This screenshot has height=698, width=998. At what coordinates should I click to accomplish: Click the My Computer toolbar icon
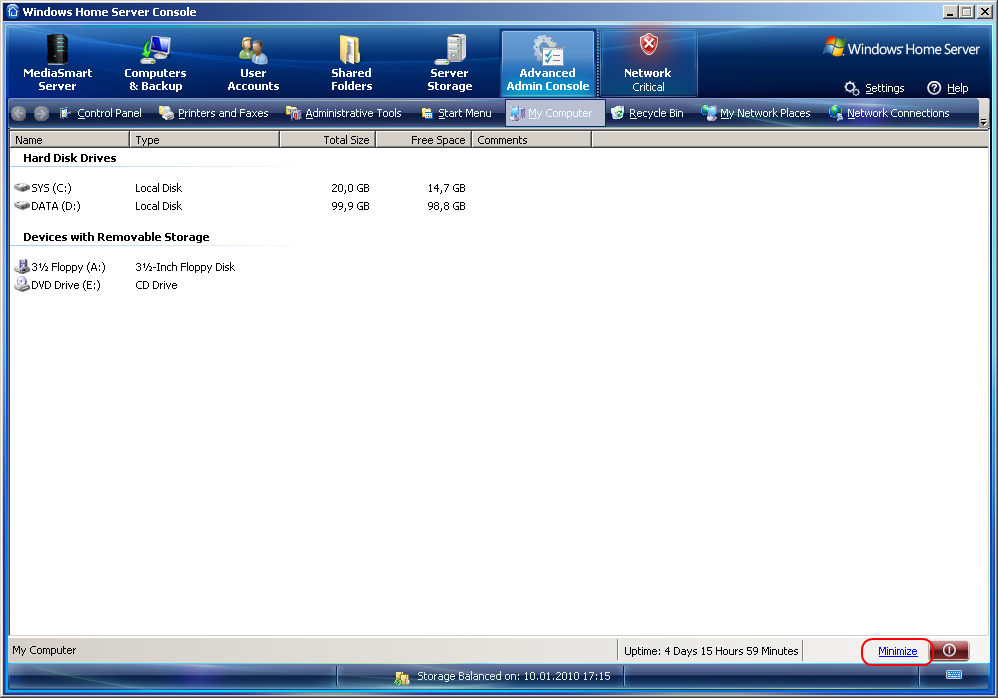(517, 113)
